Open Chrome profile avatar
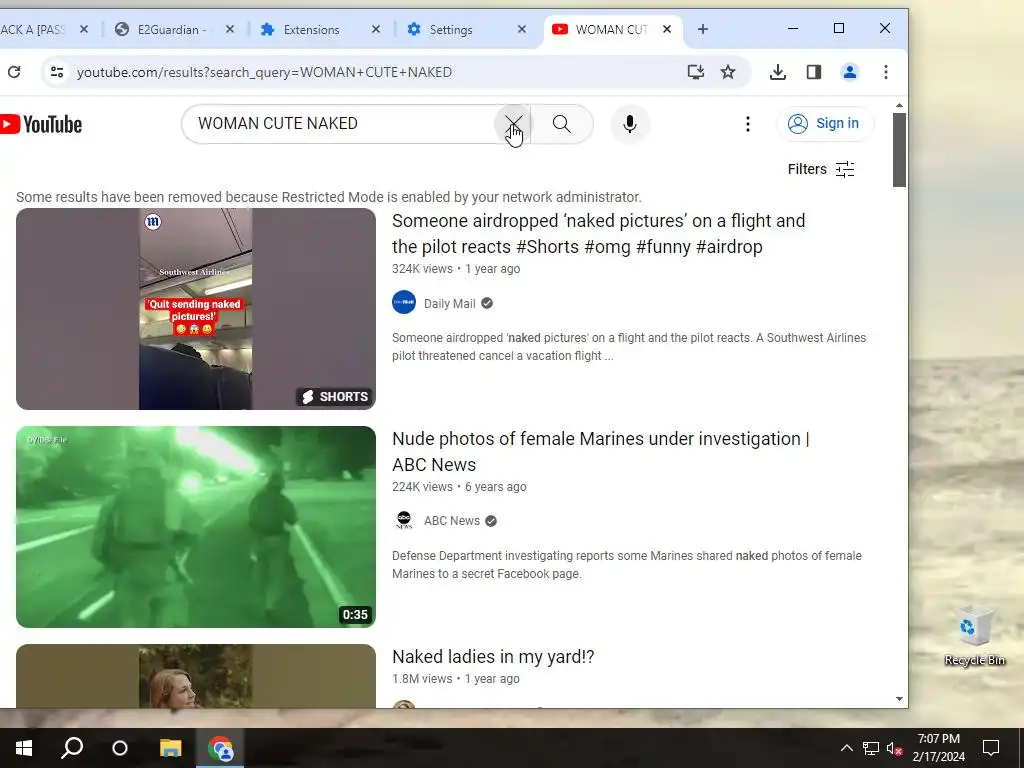 pos(850,72)
